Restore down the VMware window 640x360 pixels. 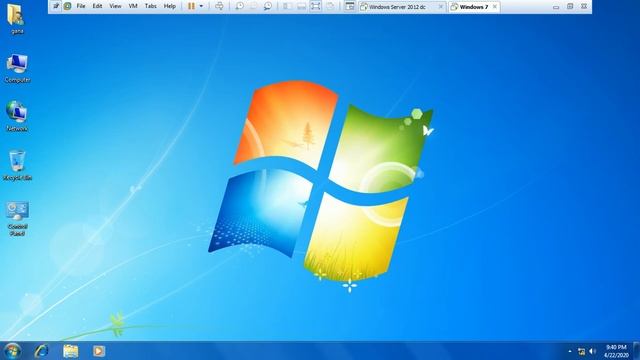(570, 6)
